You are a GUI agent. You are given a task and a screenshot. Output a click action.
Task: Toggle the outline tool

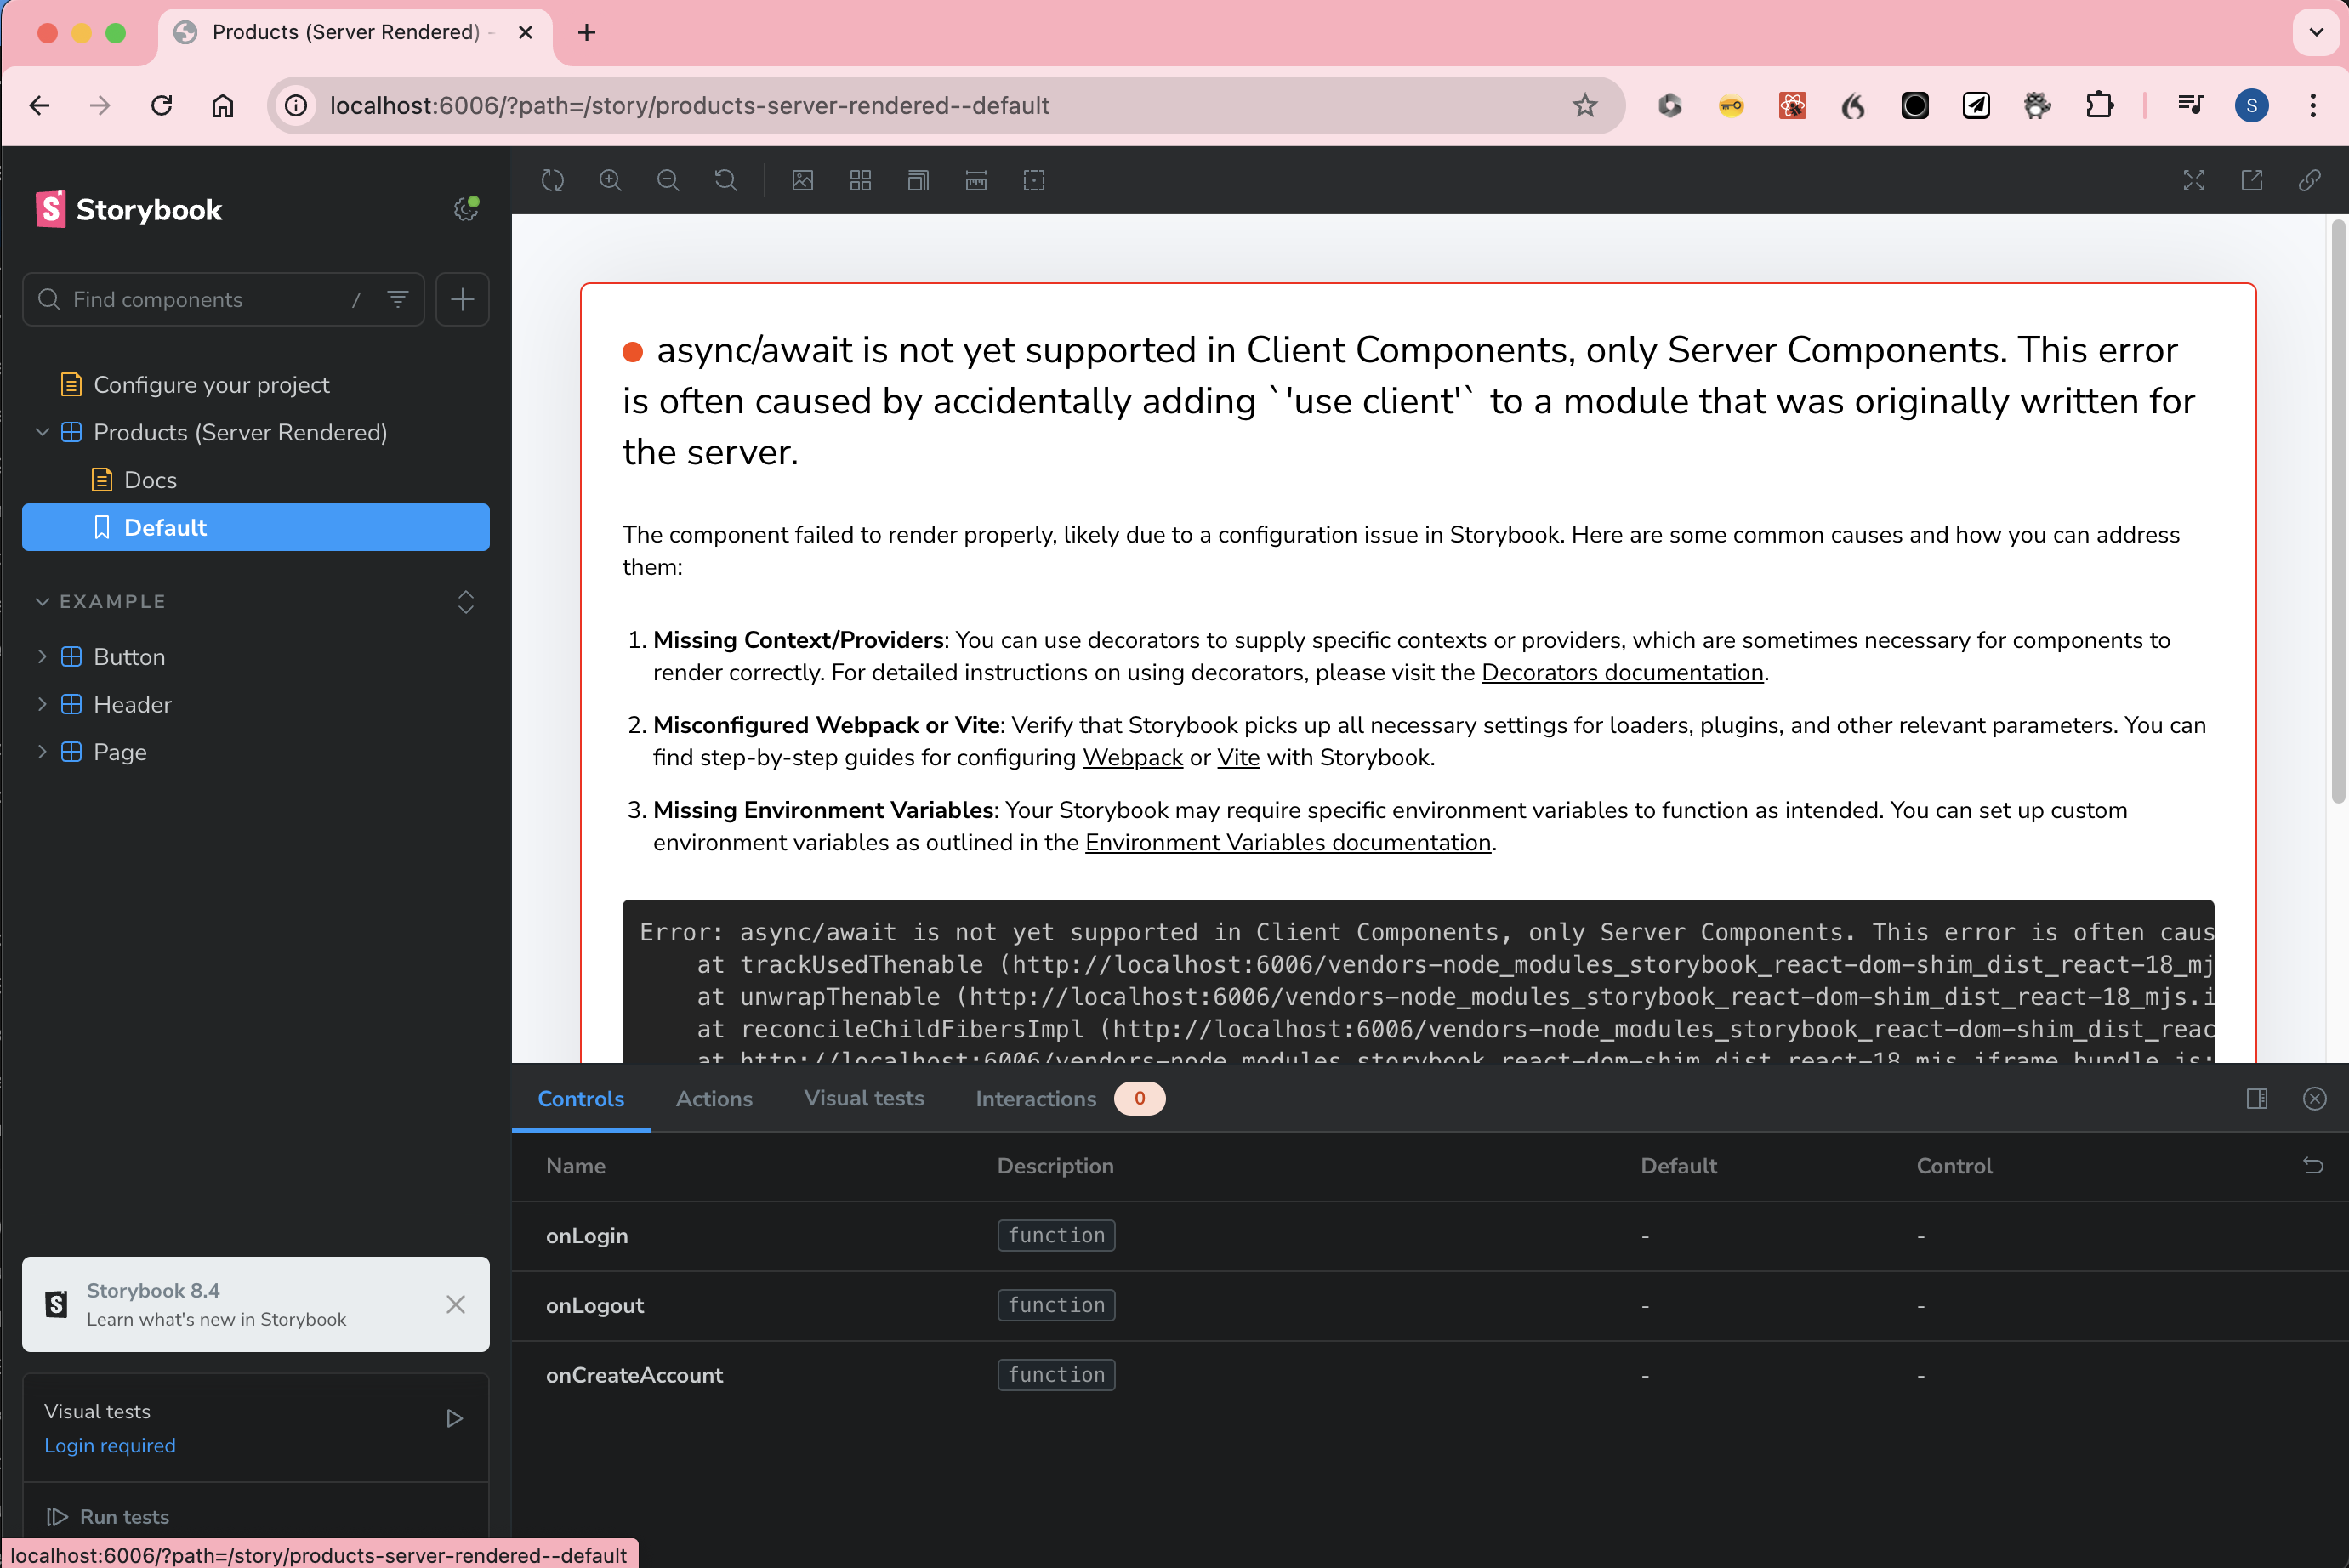pyautogui.click(x=1034, y=180)
